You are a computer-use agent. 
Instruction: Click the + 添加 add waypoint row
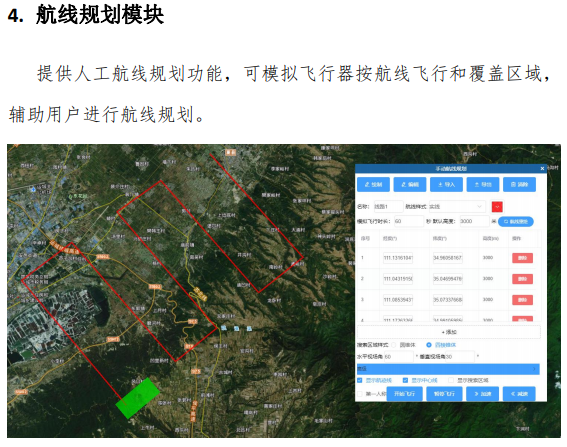[x=449, y=332]
